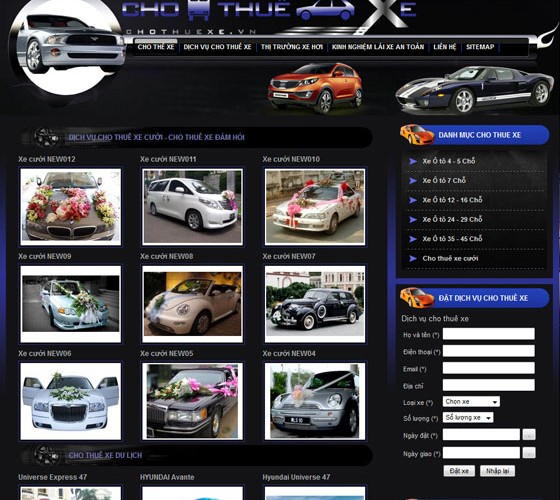Focus the Điện thoại input field
The width and height of the screenshot is (560, 500).
click(489, 351)
